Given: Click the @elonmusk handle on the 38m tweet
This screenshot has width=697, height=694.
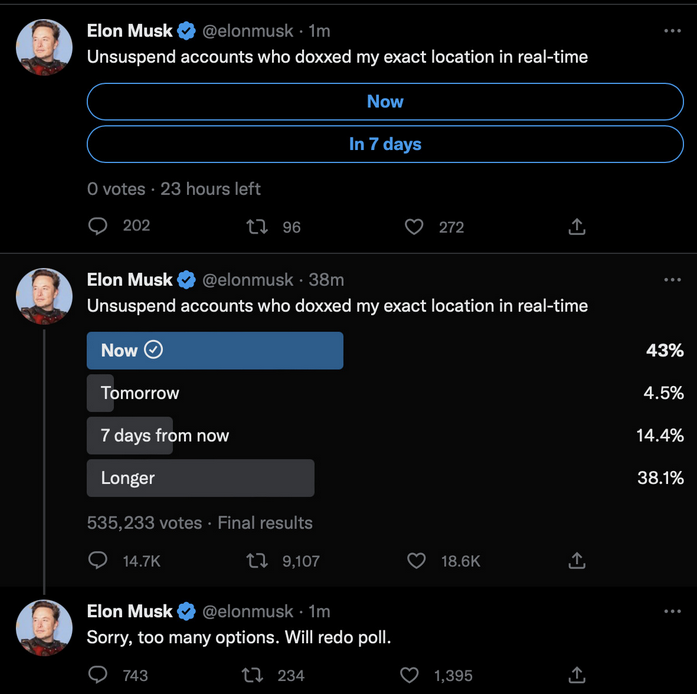Looking at the screenshot, I should coord(248,280).
